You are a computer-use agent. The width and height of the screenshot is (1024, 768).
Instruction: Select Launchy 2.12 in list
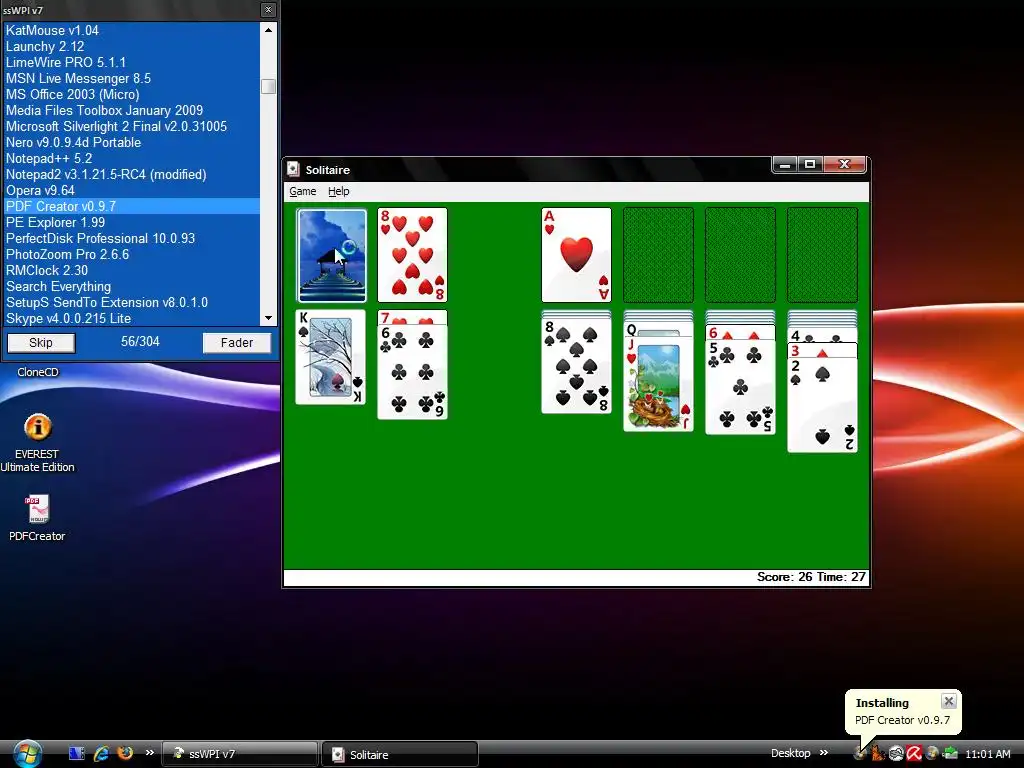pos(132,46)
